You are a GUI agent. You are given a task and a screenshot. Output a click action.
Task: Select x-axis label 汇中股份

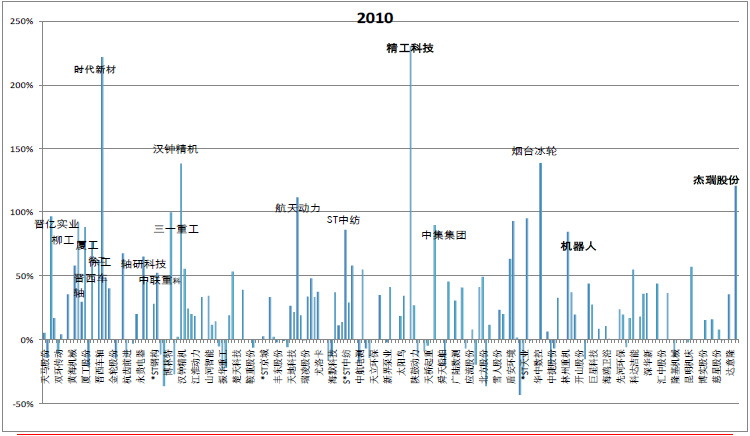[662, 367]
